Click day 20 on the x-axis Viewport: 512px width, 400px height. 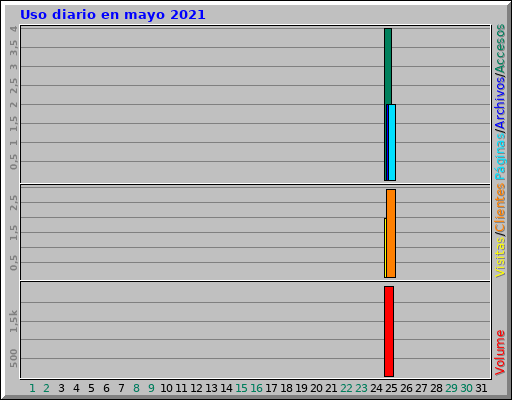[x=316, y=388]
